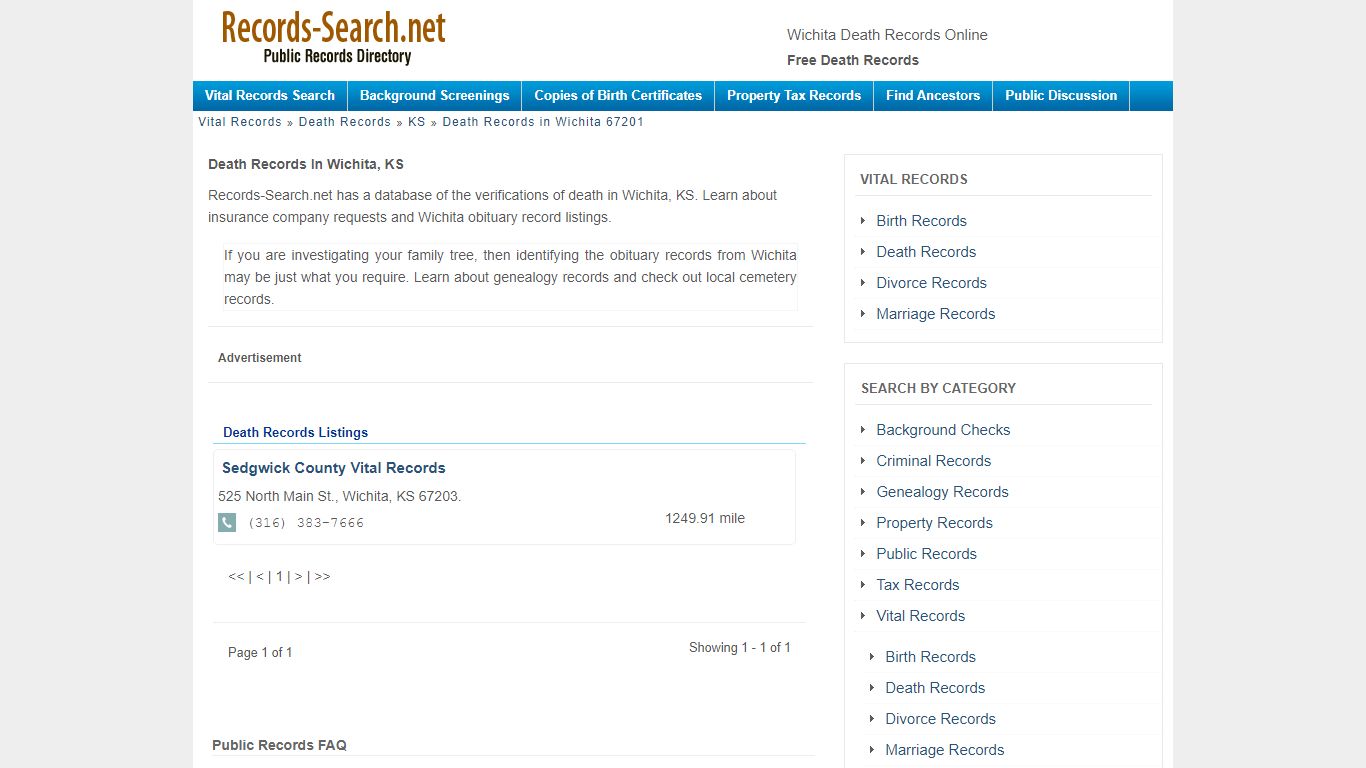Click the Free Death Records header text
This screenshot has height=768, width=1366.
853,60
